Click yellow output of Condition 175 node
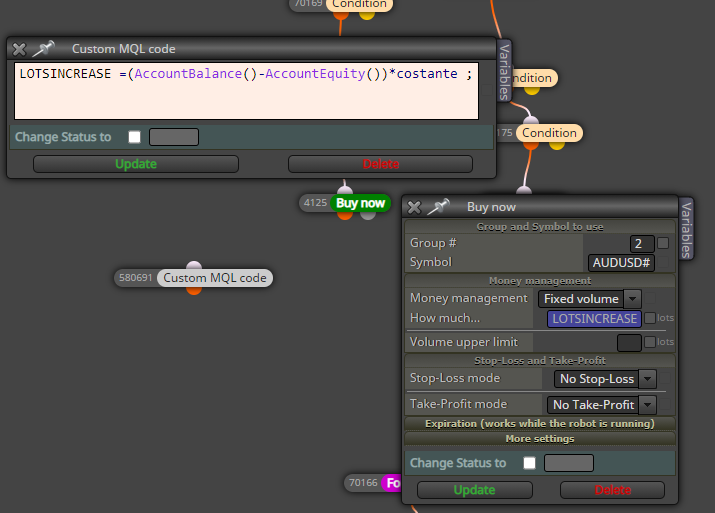715x513 pixels. coord(557,145)
